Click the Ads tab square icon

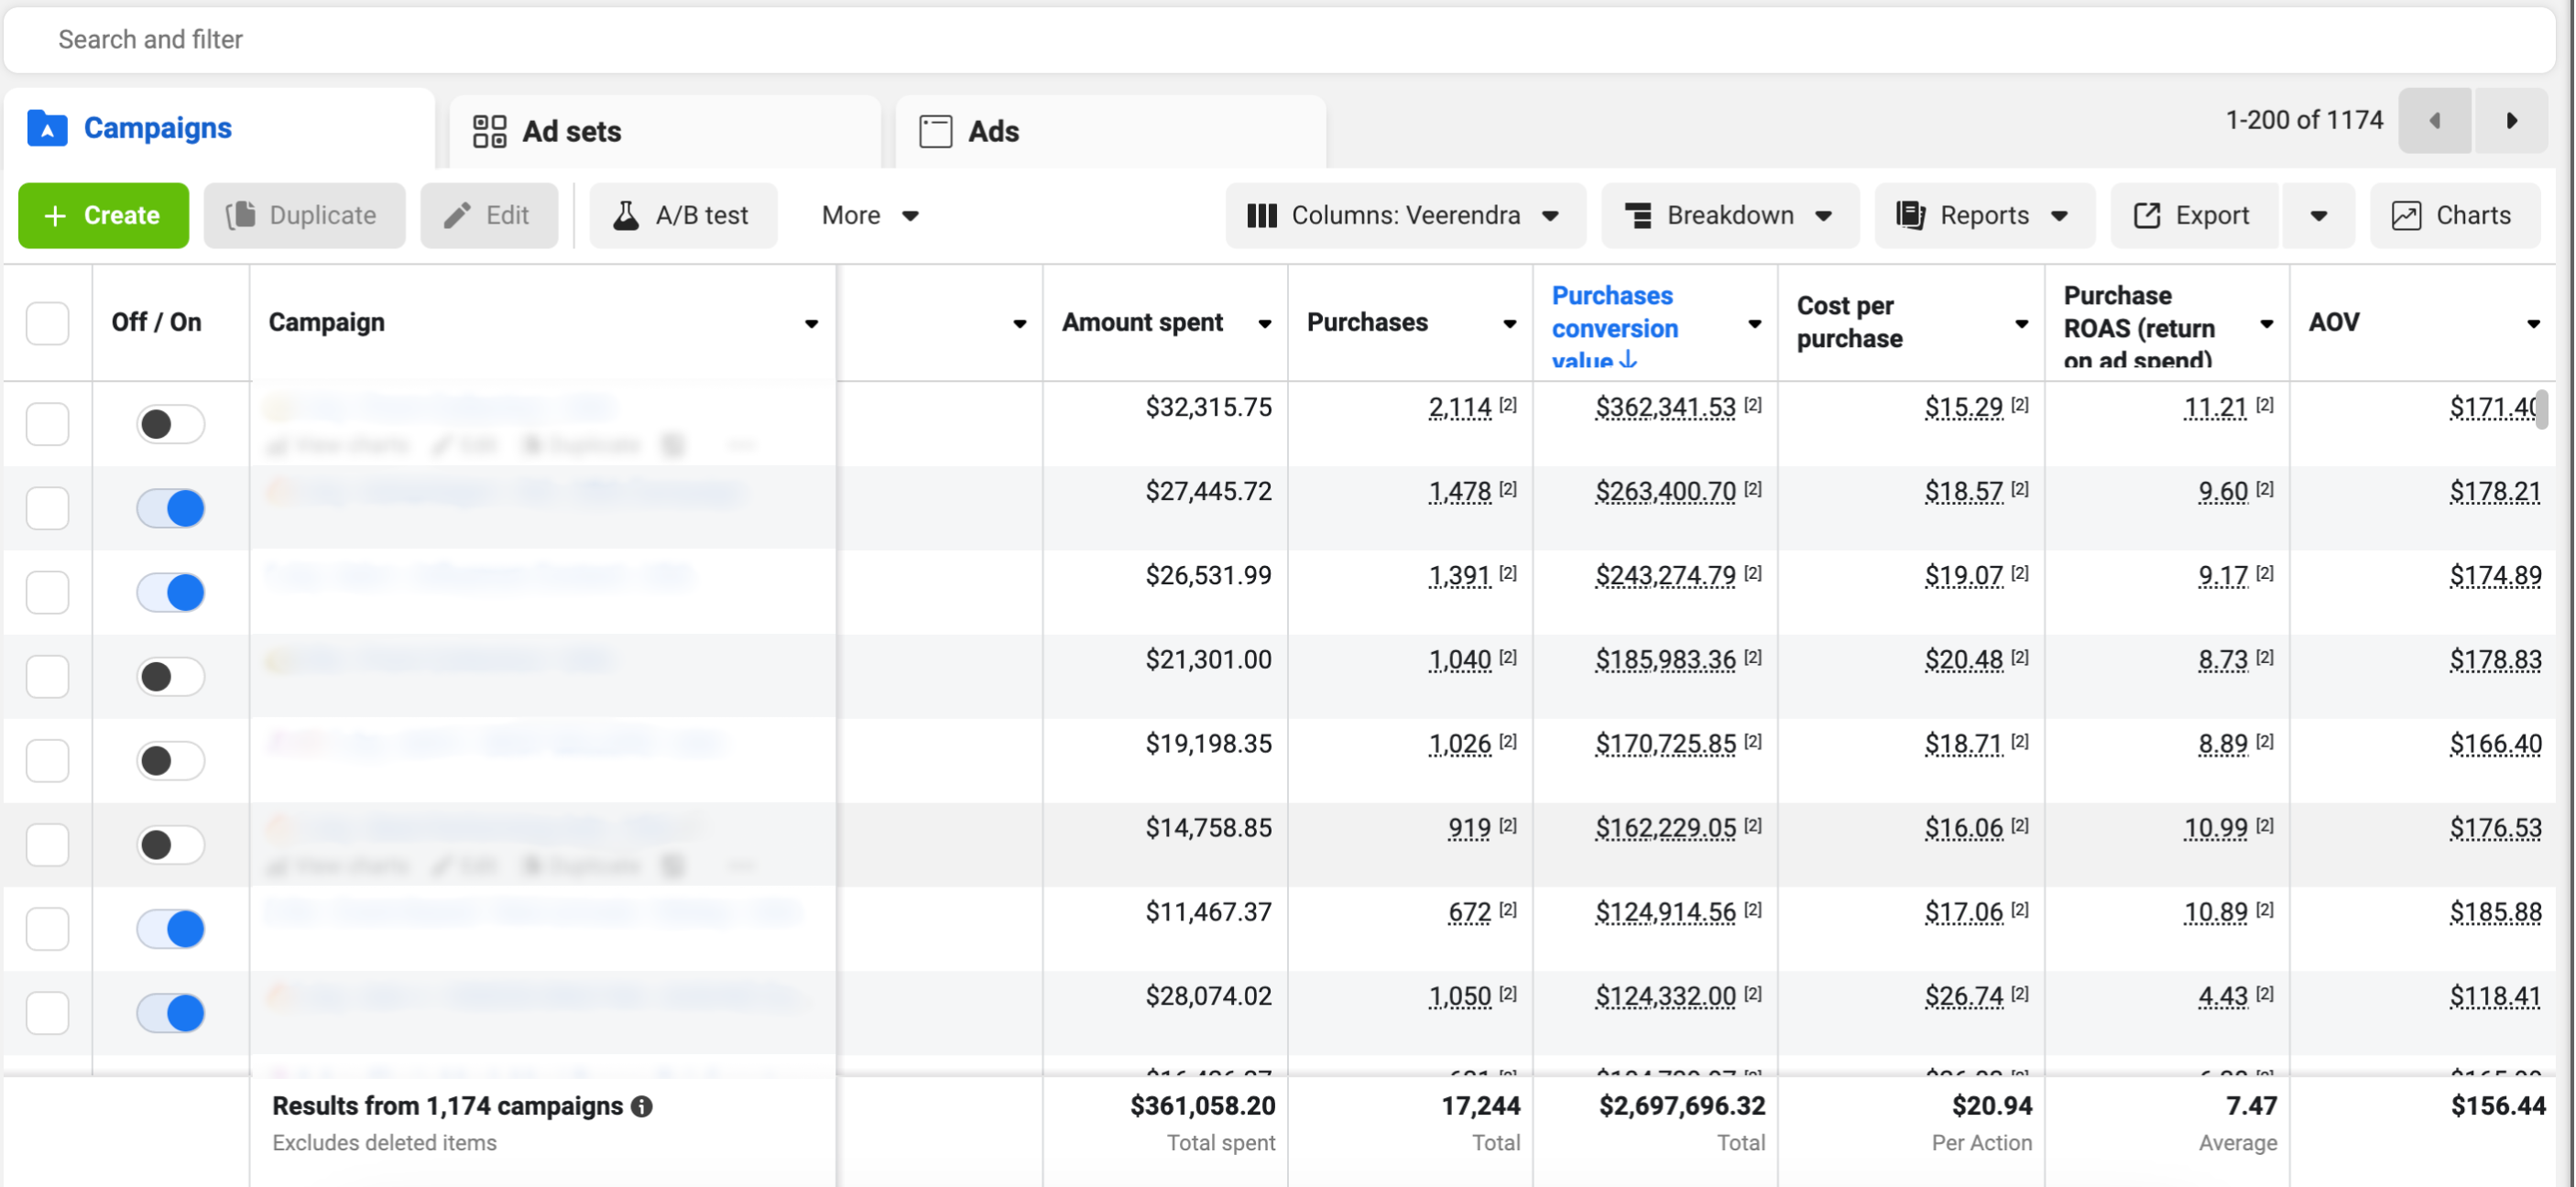[x=935, y=131]
